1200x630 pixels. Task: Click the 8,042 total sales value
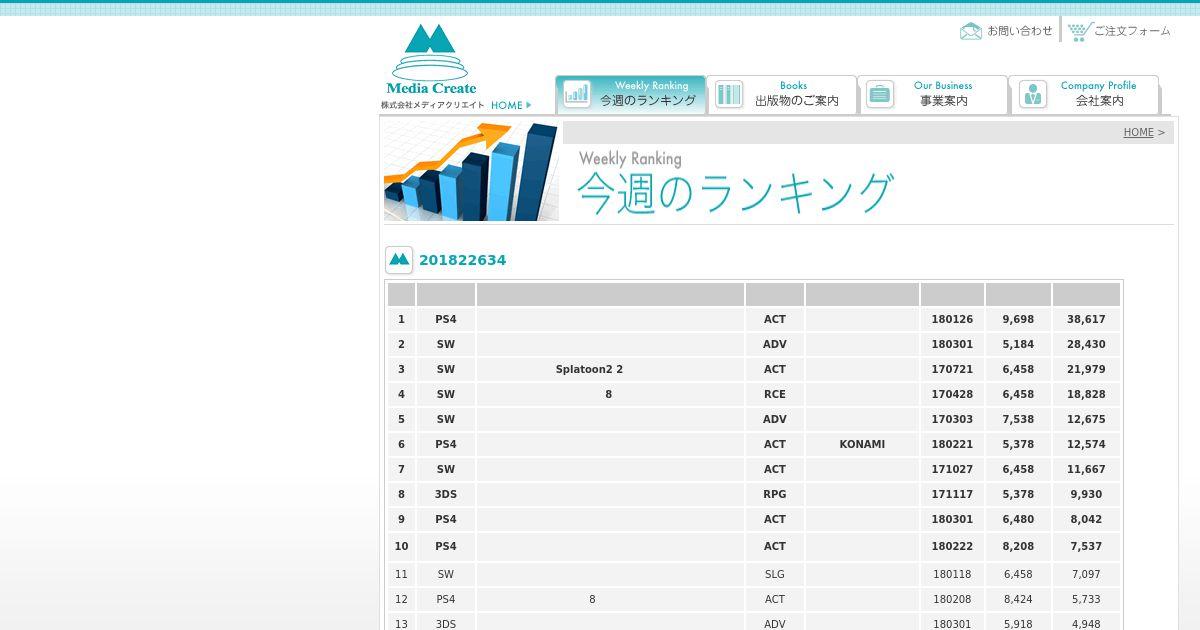[1086, 519]
